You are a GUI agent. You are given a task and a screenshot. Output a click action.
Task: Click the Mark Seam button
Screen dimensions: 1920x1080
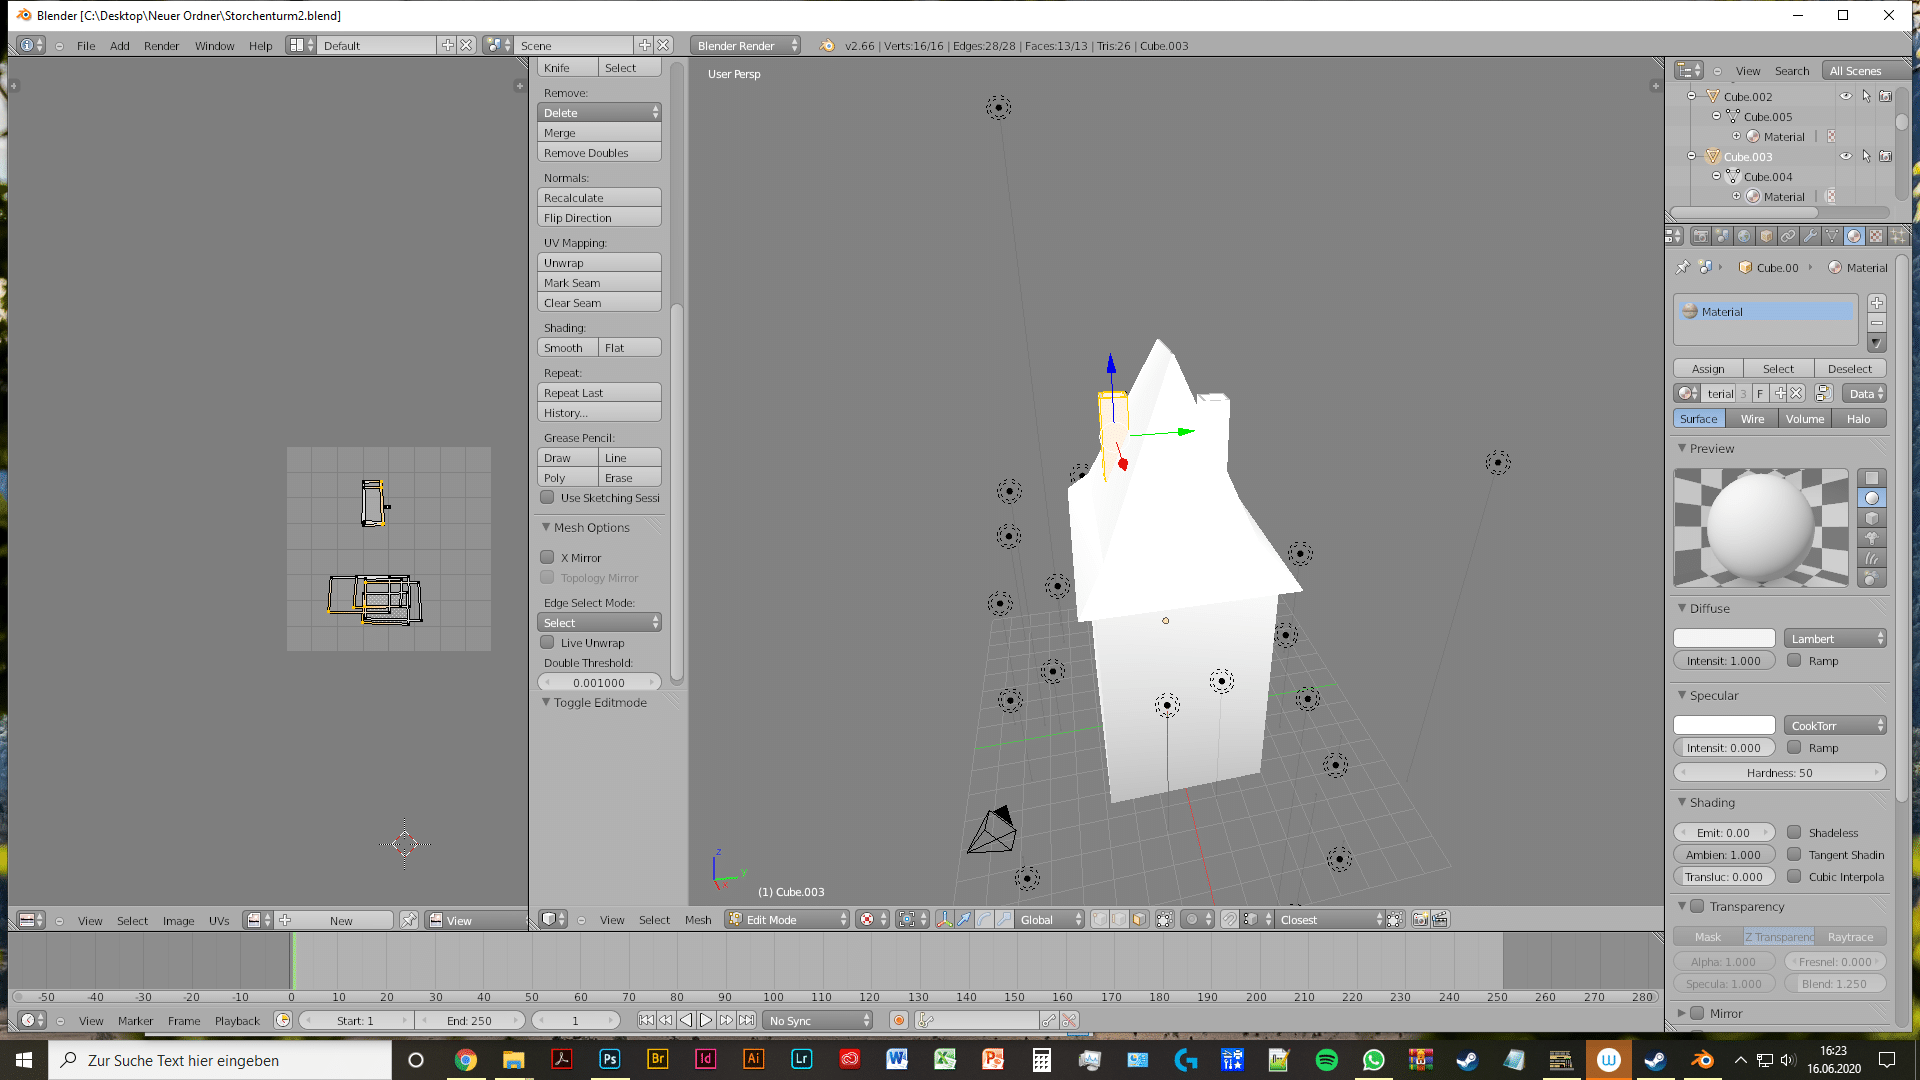599,283
